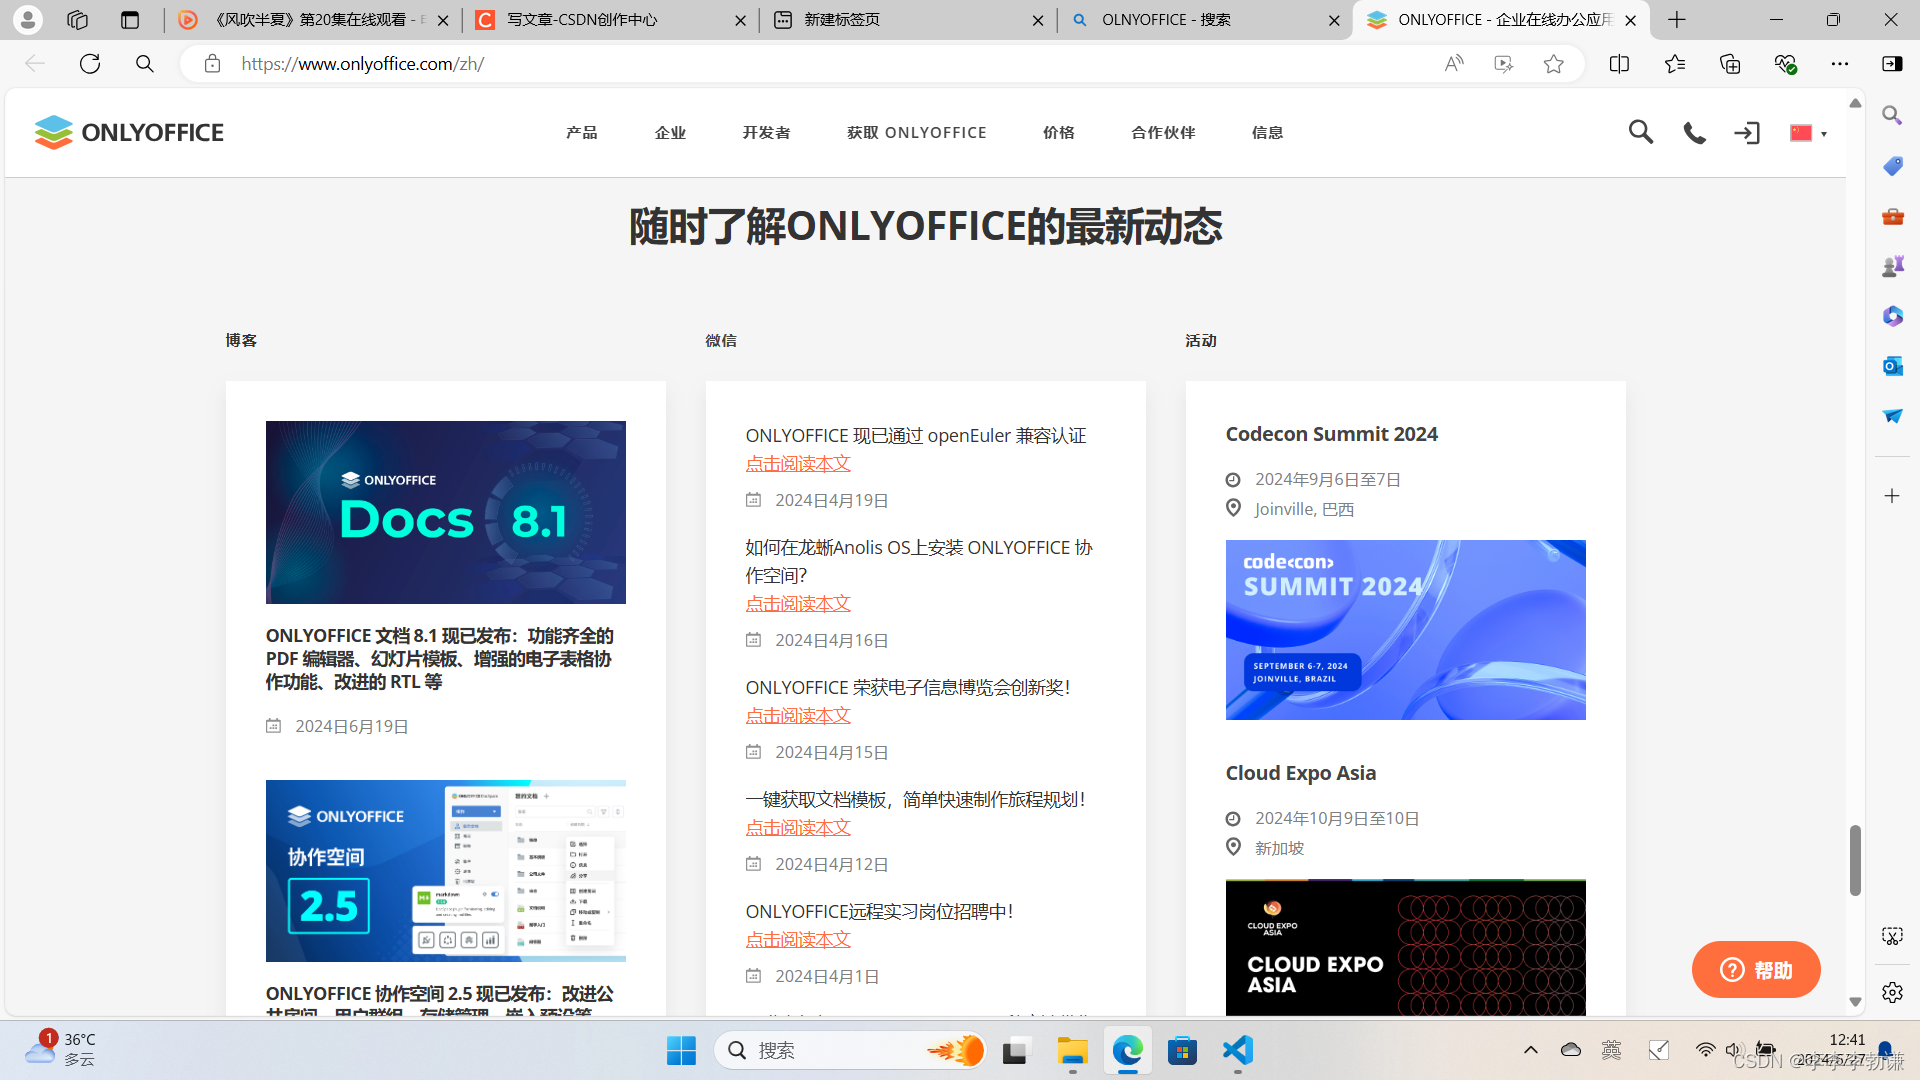Viewport: 1920px width, 1080px height.
Task: Open the 信息 menu
Action: click(1267, 133)
